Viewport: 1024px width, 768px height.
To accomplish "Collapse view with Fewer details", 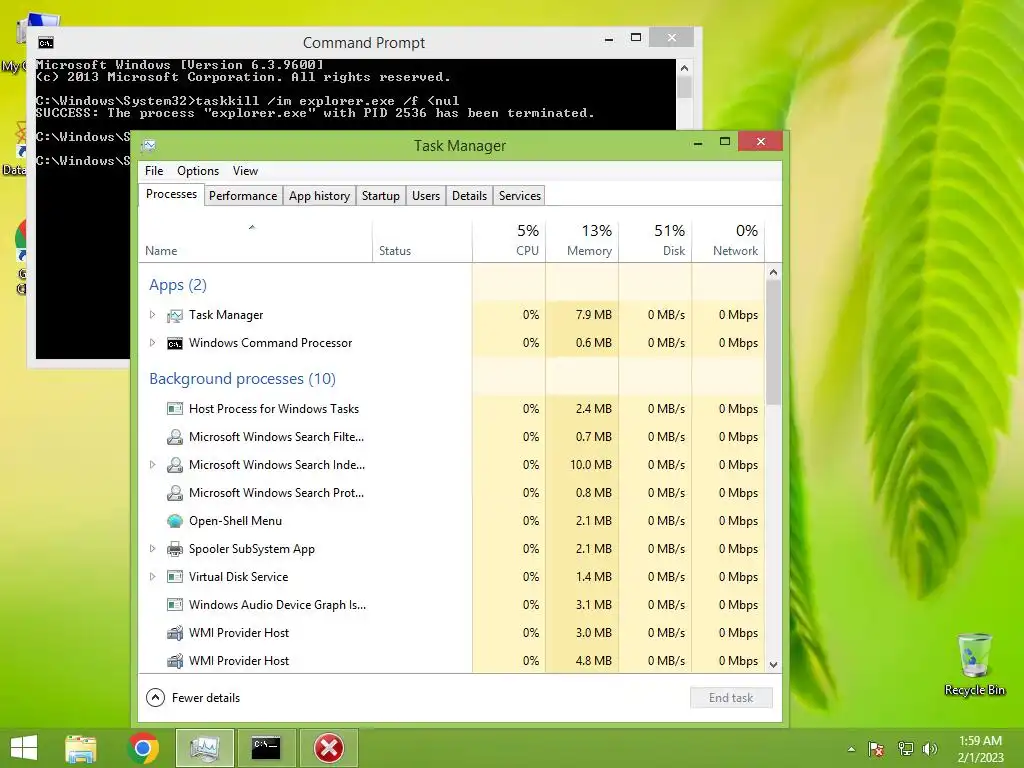I will pos(193,697).
